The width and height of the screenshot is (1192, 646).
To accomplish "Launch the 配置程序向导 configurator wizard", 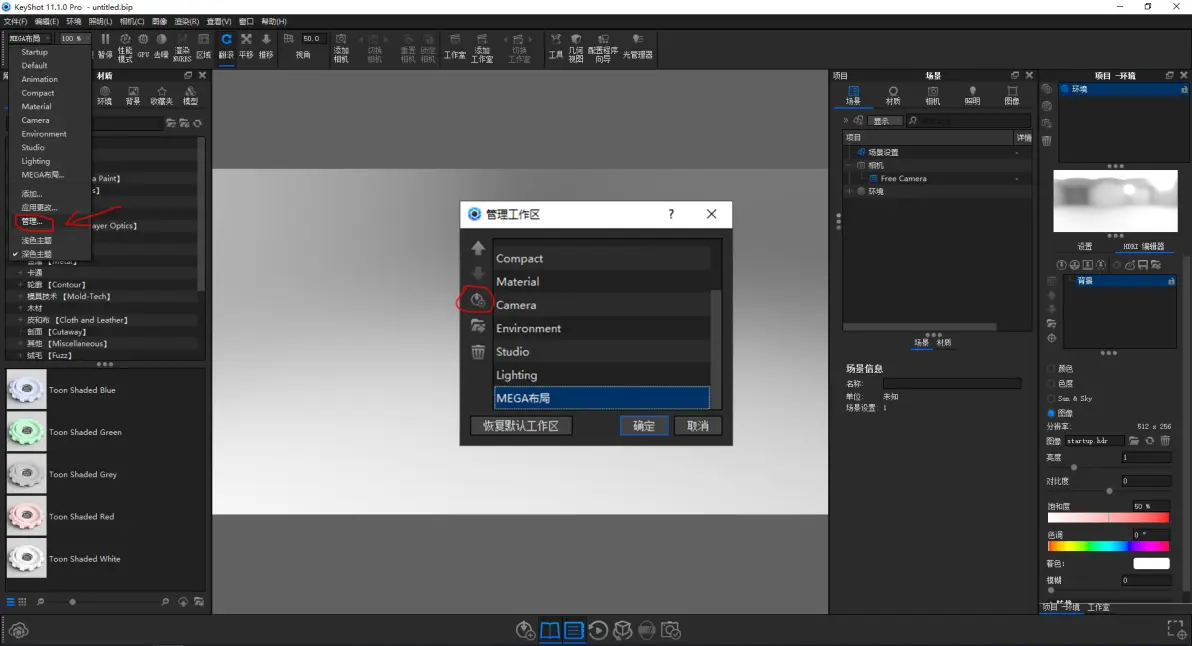I will pyautogui.click(x=603, y=47).
